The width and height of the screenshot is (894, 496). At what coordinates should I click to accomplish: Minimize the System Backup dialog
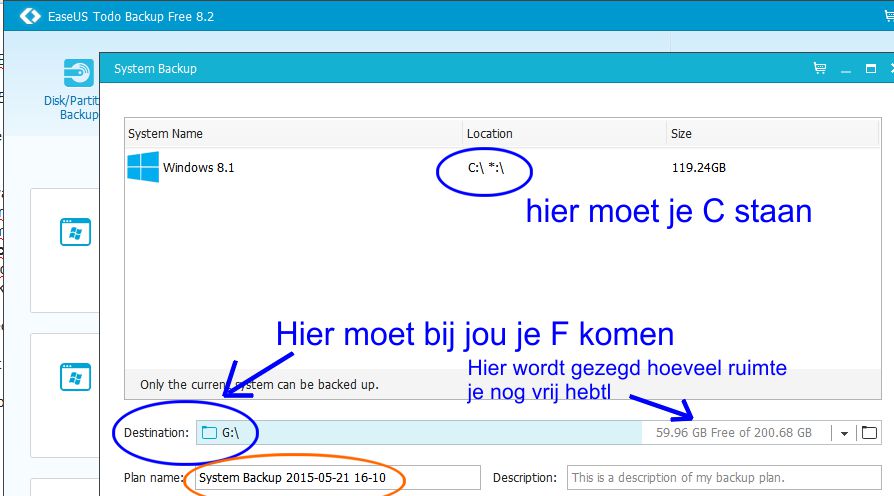tap(846, 69)
